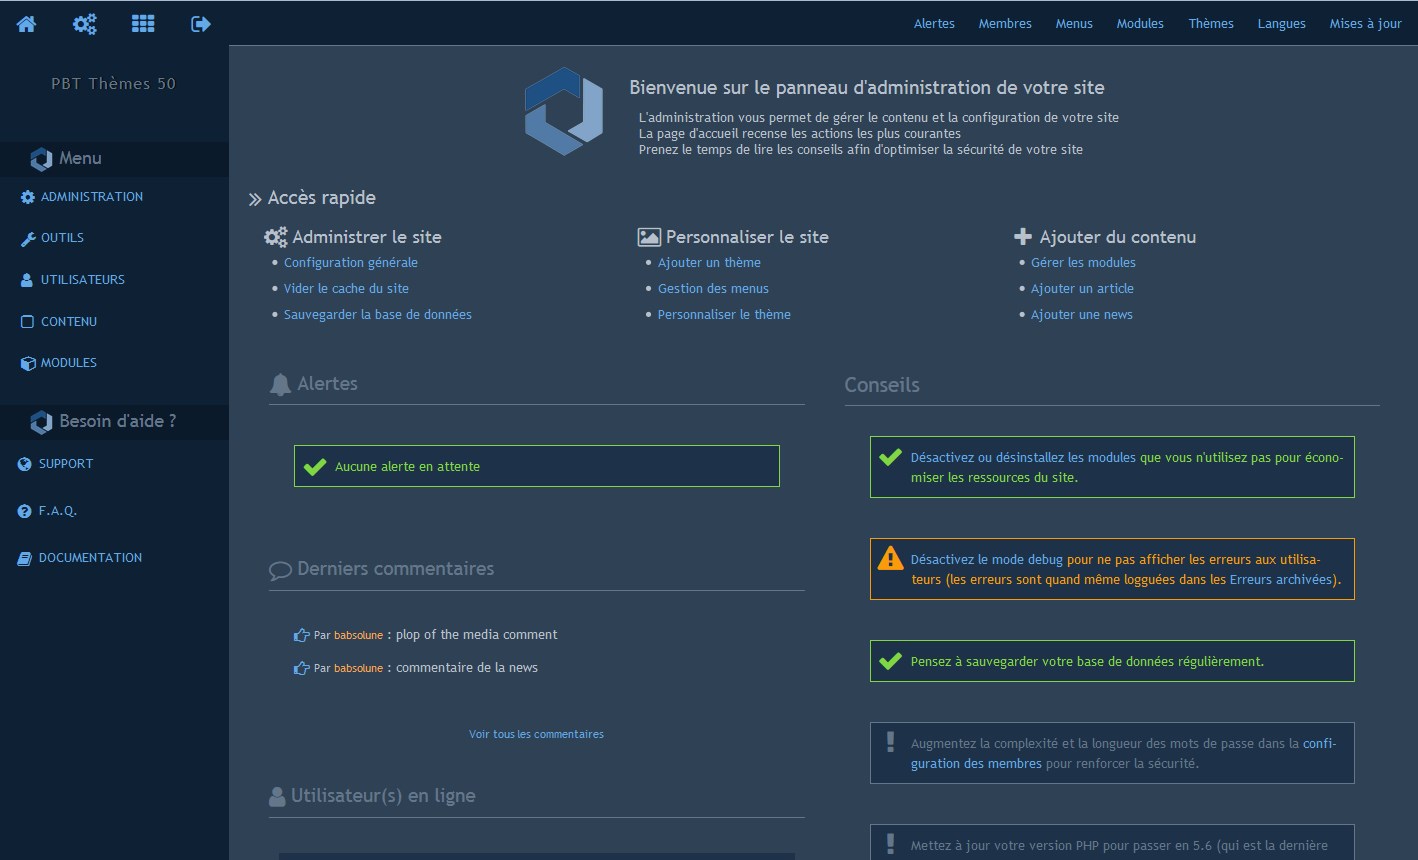Click the globe icon next to SUPPORT
This screenshot has width=1418, height=860.
point(25,464)
